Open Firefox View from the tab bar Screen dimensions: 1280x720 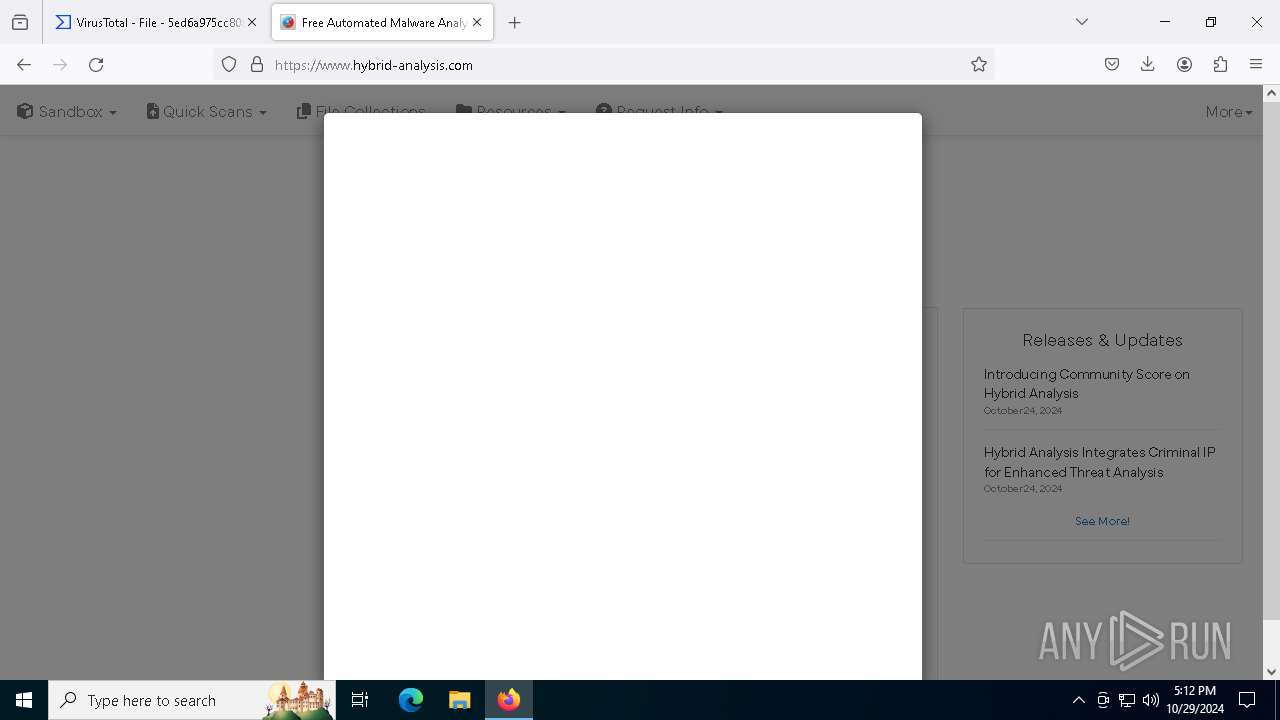(x=20, y=22)
